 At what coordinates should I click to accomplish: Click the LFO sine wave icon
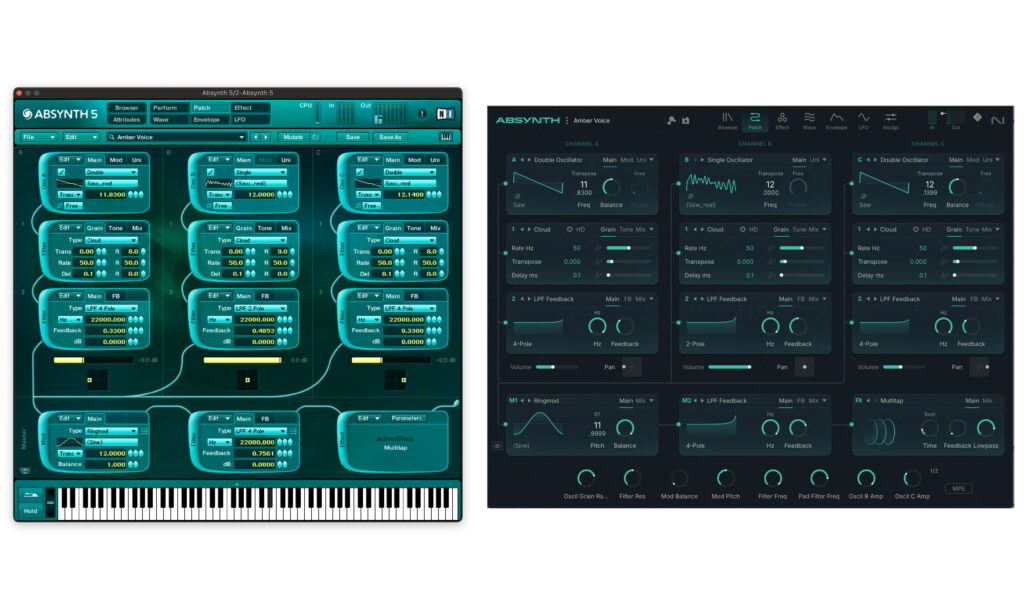(863, 120)
